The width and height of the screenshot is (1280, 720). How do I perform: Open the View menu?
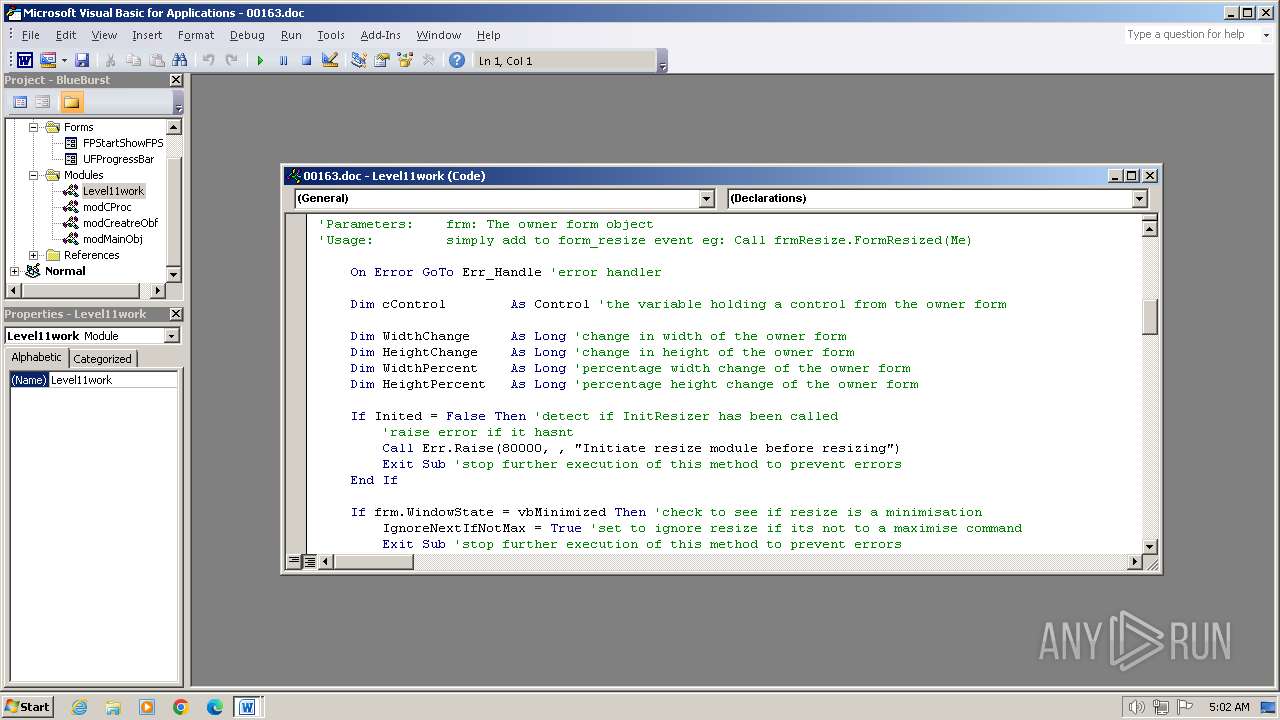click(104, 35)
